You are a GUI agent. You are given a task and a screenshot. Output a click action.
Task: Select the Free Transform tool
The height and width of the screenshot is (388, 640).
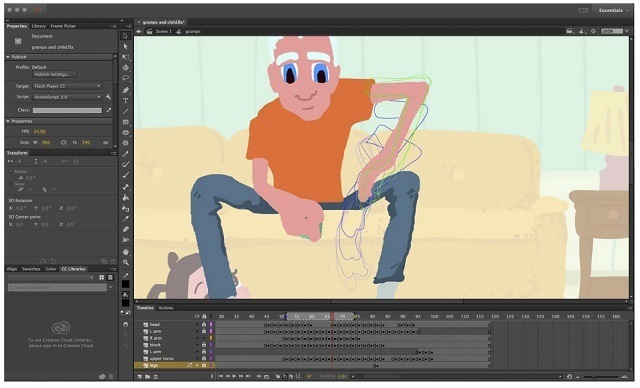(x=126, y=57)
